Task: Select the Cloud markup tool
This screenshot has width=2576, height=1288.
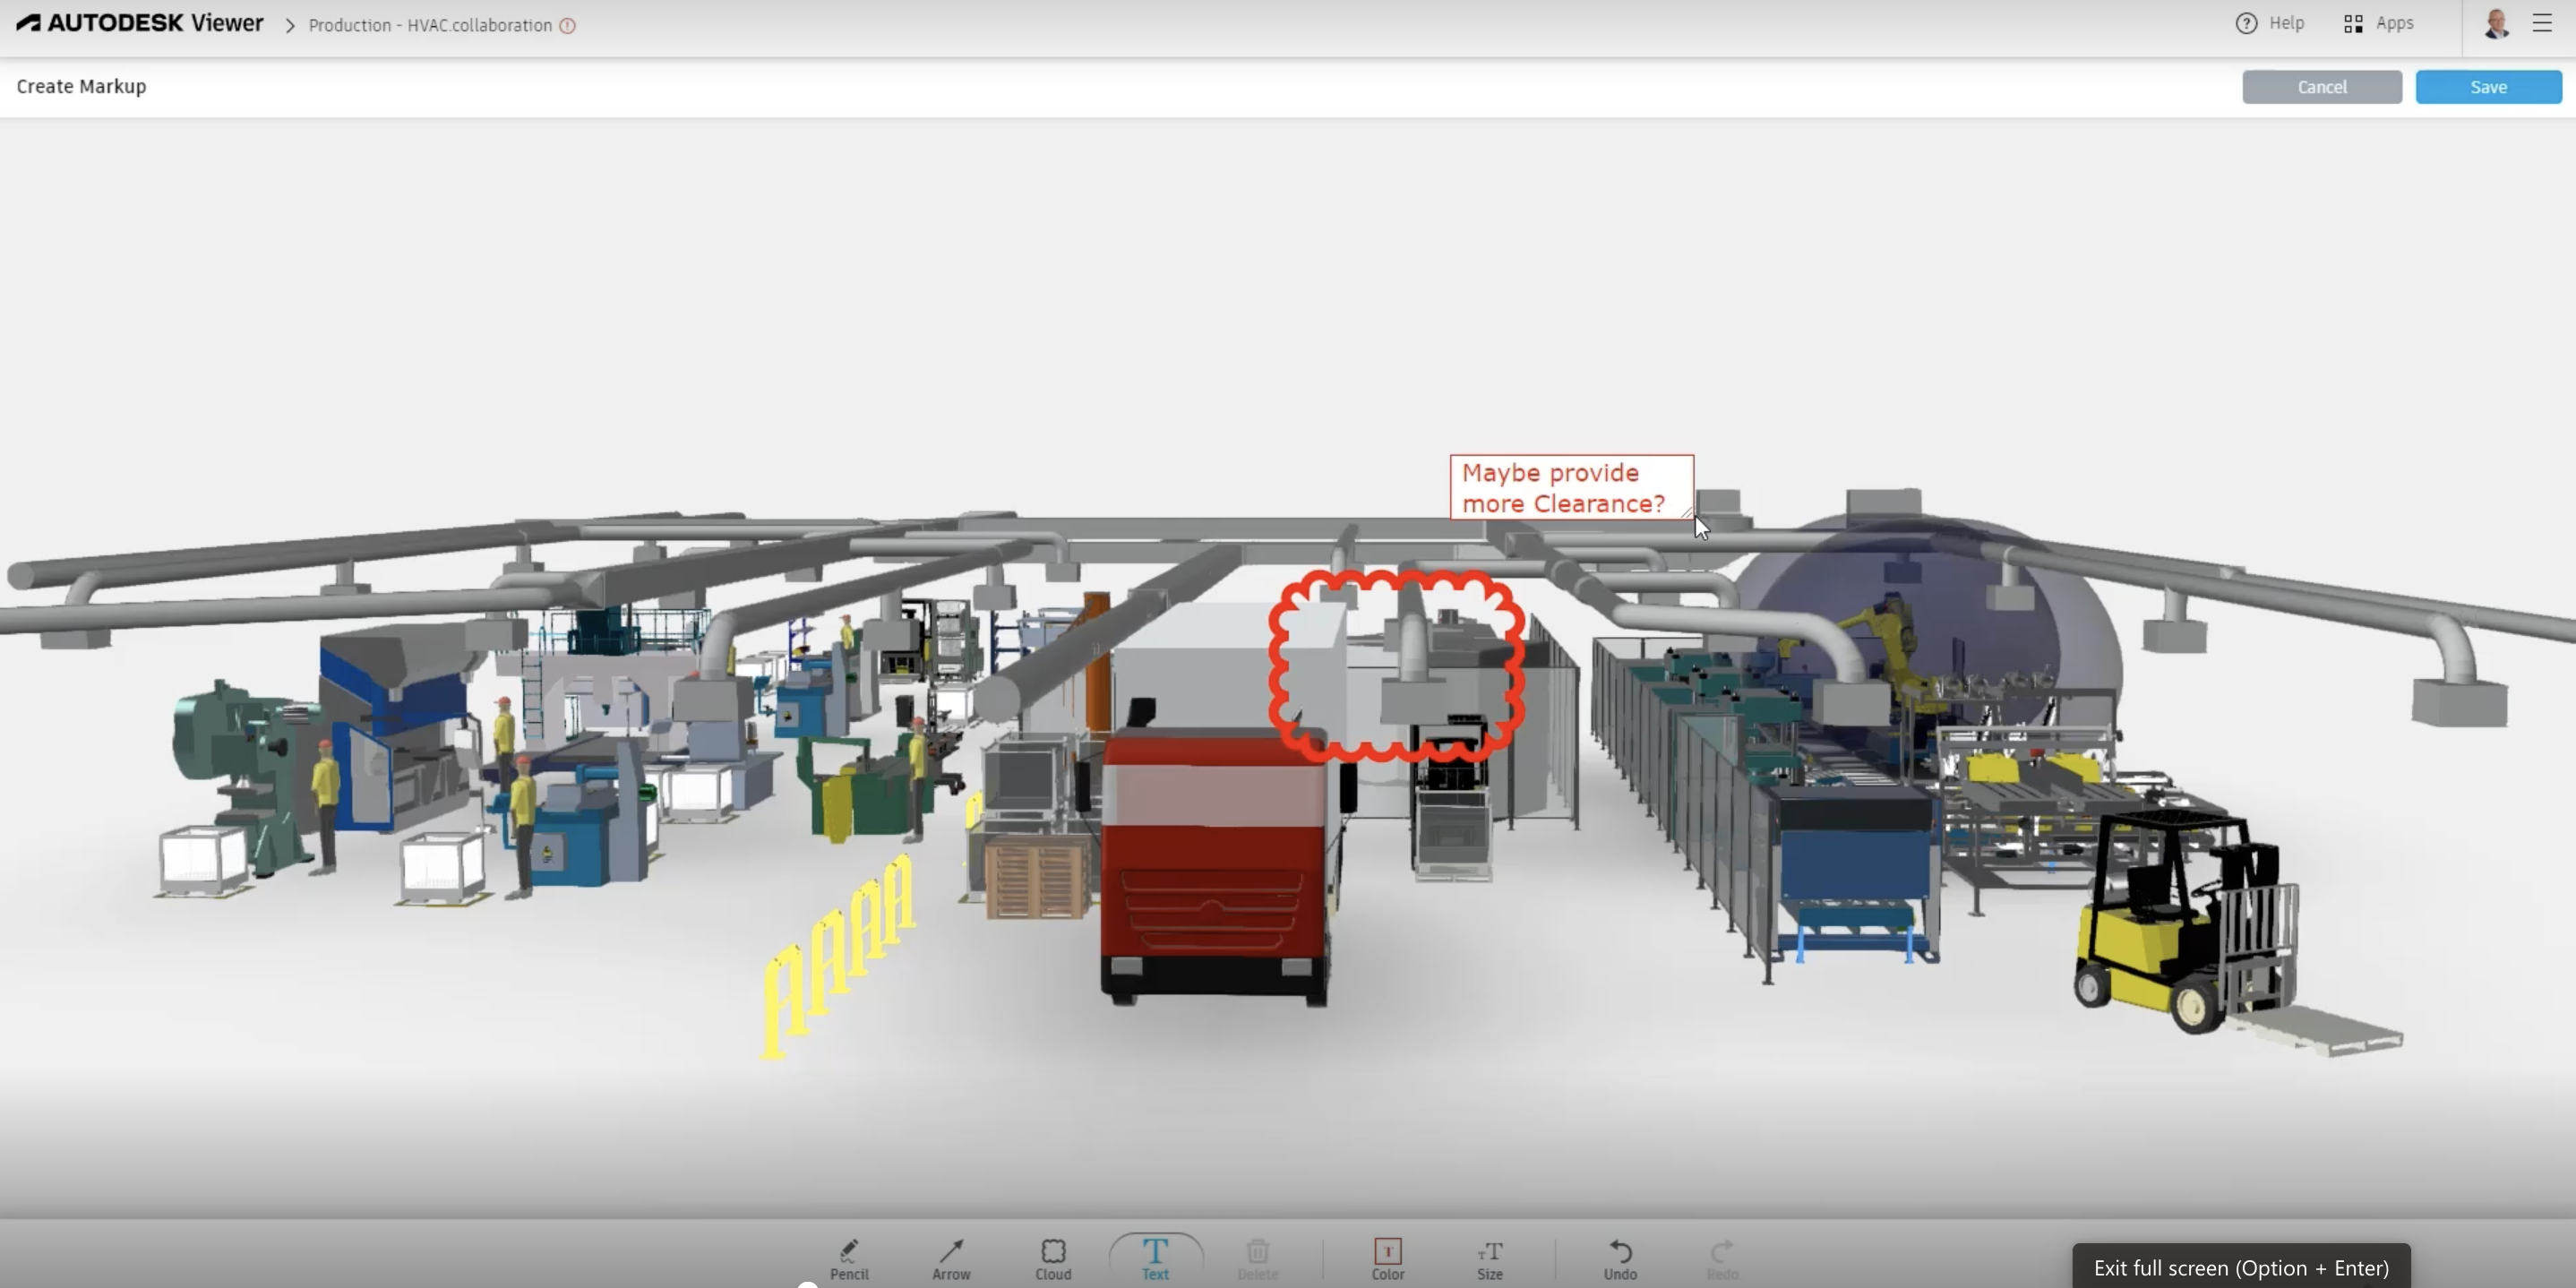Action: tap(1053, 1255)
